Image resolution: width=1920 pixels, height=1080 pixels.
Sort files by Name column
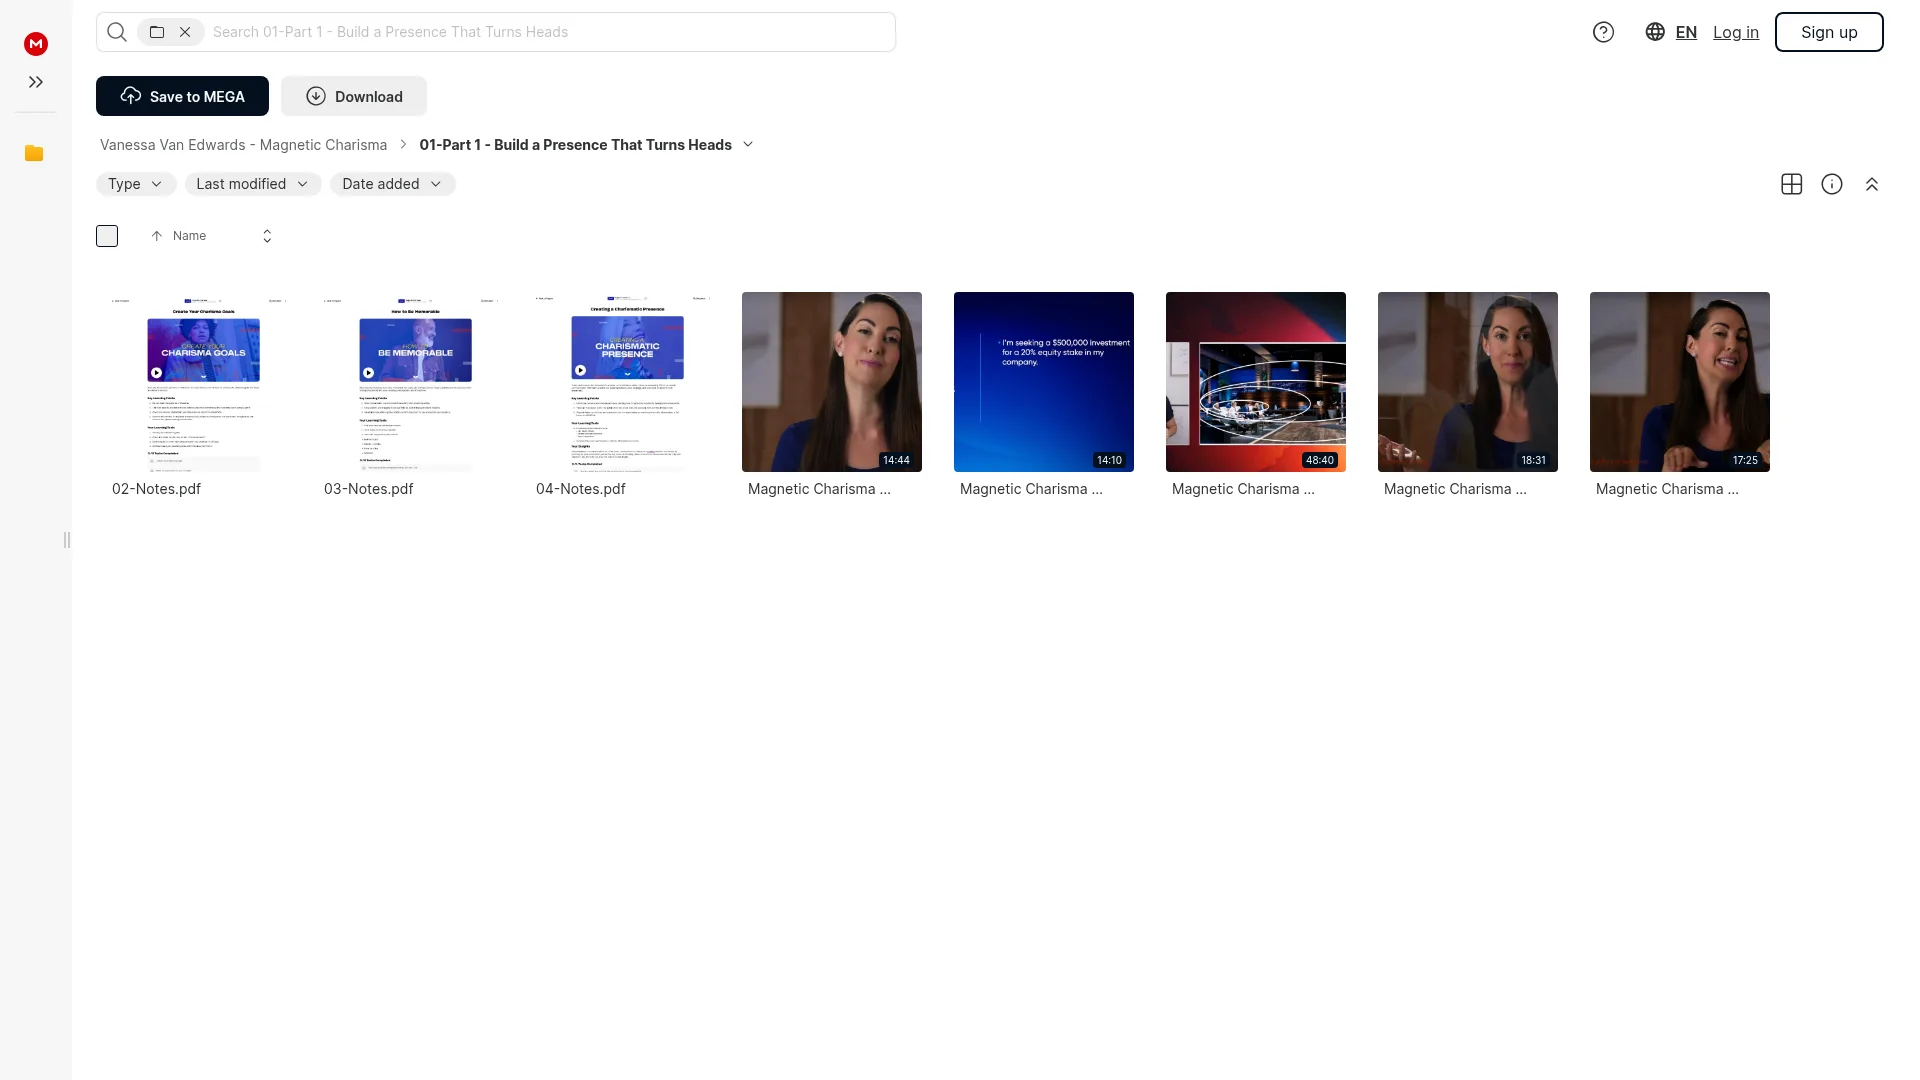pyautogui.click(x=189, y=236)
